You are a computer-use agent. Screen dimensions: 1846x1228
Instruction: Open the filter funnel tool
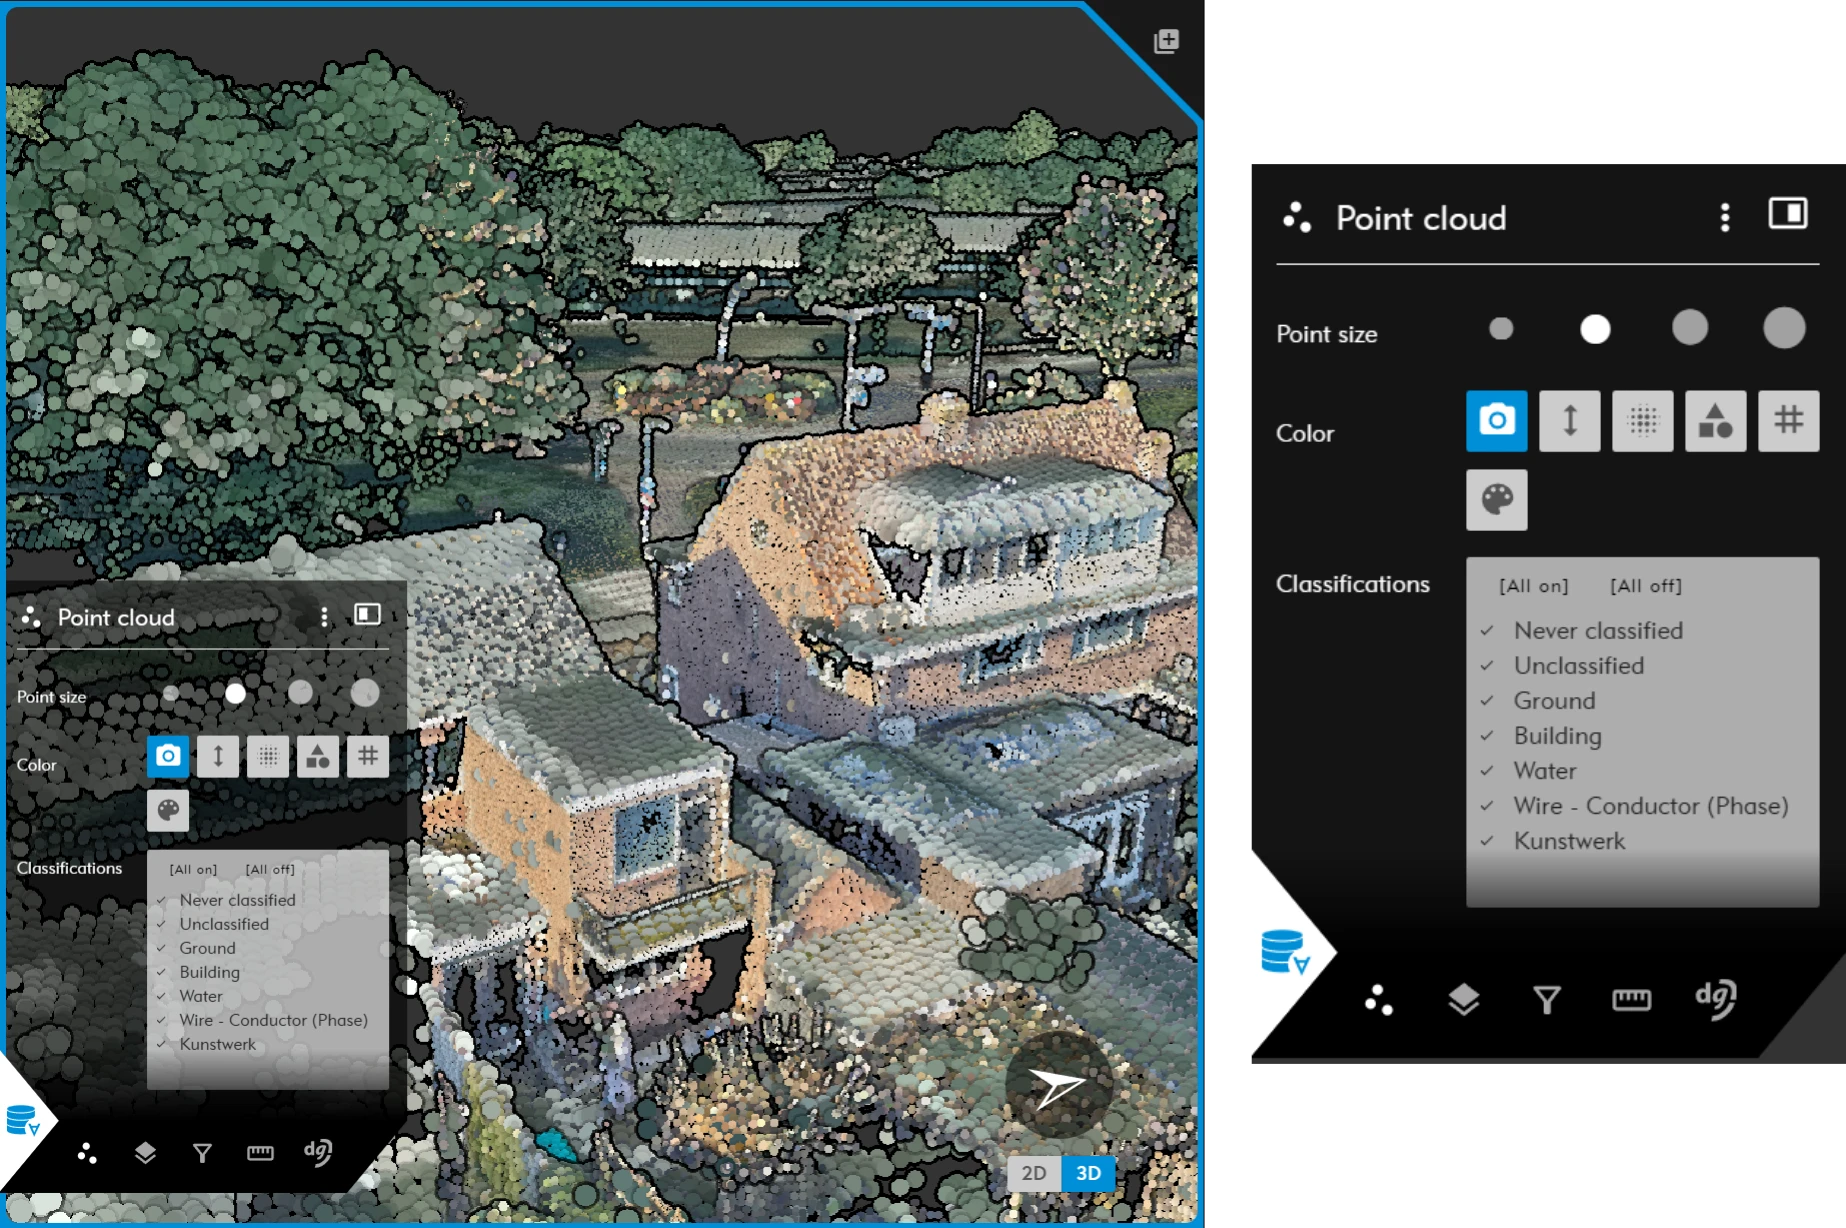[x=1547, y=999]
